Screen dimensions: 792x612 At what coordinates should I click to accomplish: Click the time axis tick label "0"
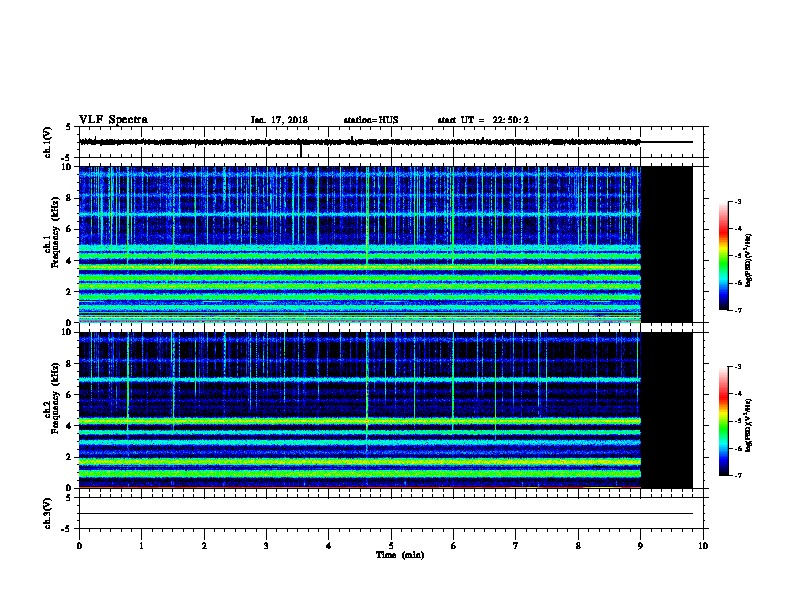coord(79,546)
